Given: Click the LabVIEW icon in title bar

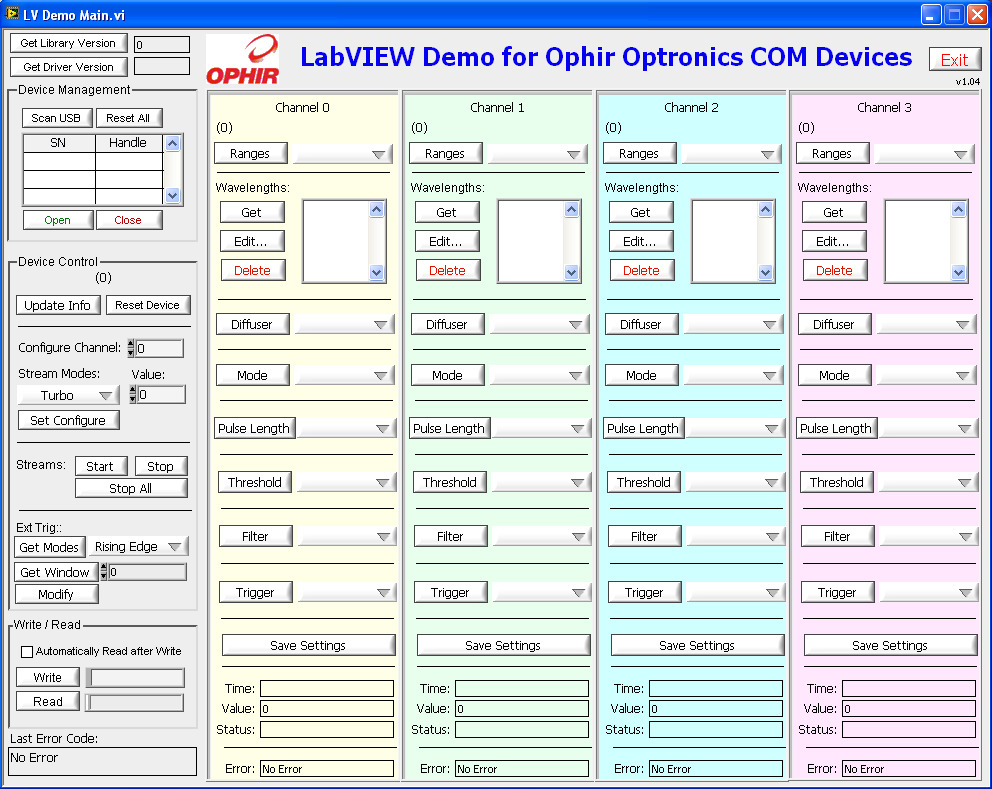Looking at the screenshot, I should (x=11, y=14).
